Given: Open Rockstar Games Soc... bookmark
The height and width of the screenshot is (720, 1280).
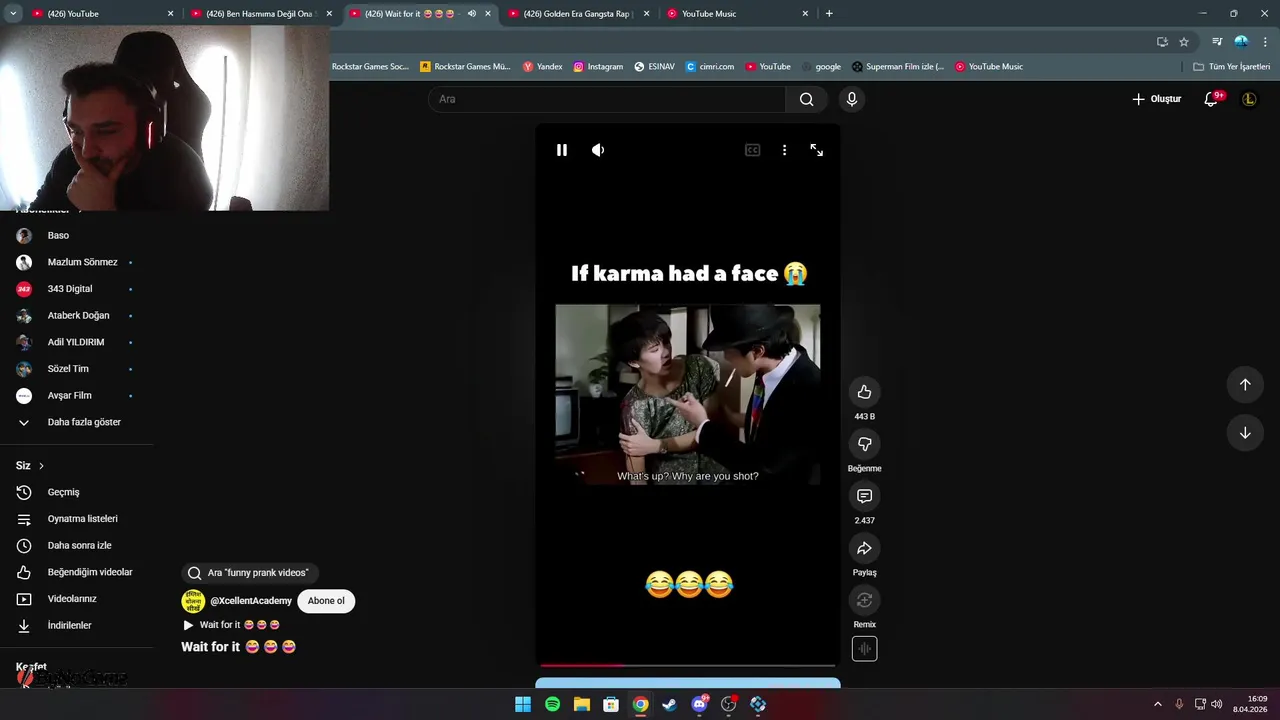Looking at the screenshot, I should click(370, 67).
